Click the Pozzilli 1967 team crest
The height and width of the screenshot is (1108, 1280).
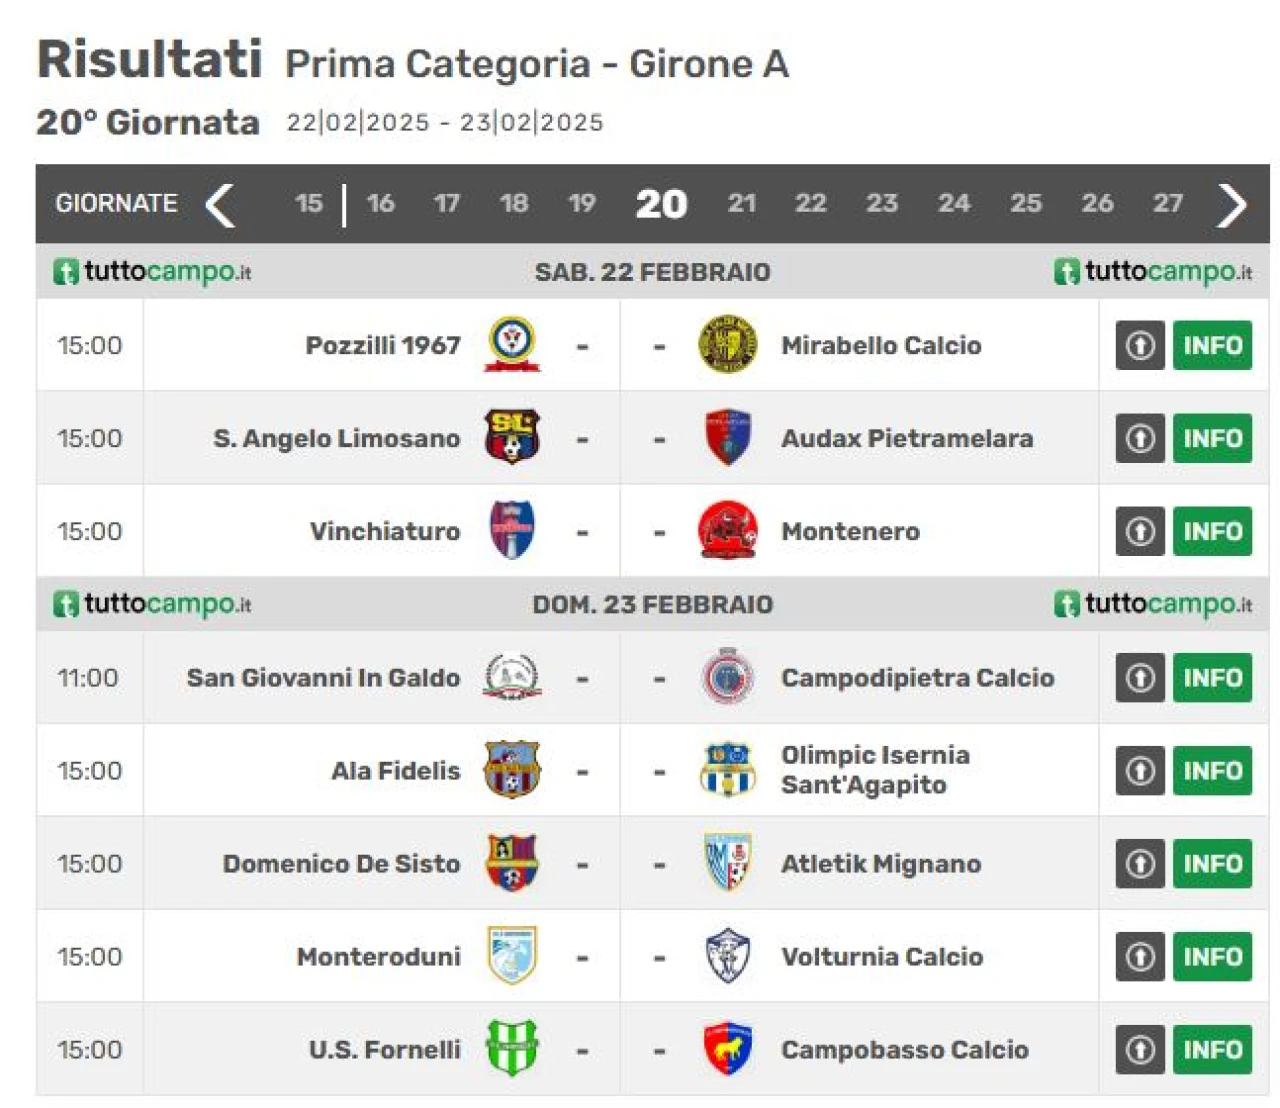(512, 344)
